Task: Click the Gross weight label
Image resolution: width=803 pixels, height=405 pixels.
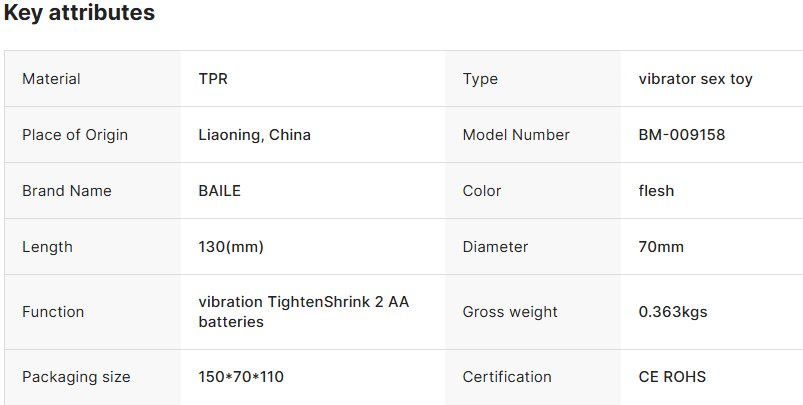Action: 509,312
